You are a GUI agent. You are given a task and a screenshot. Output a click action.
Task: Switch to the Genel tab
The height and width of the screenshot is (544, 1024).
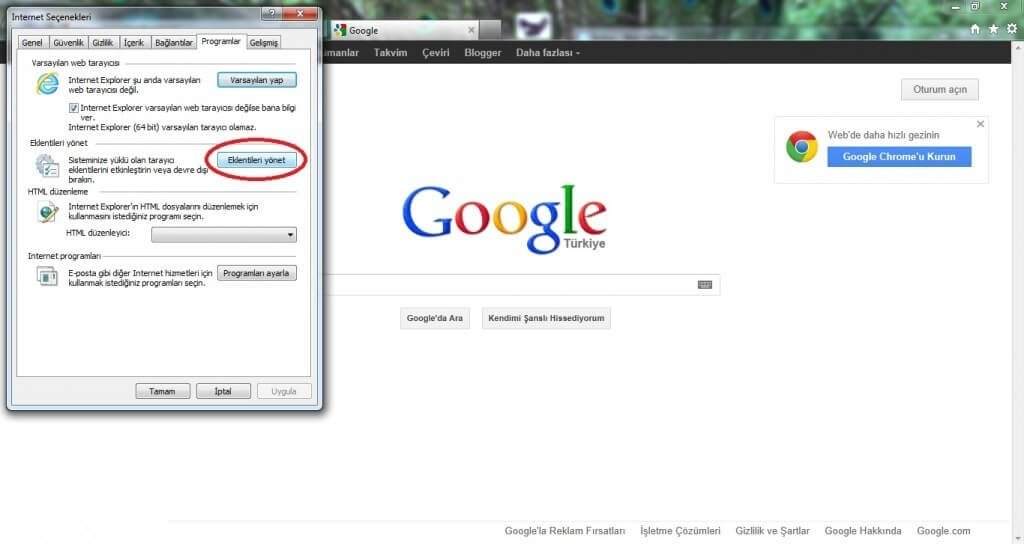pyautogui.click(x=32, y=42)
